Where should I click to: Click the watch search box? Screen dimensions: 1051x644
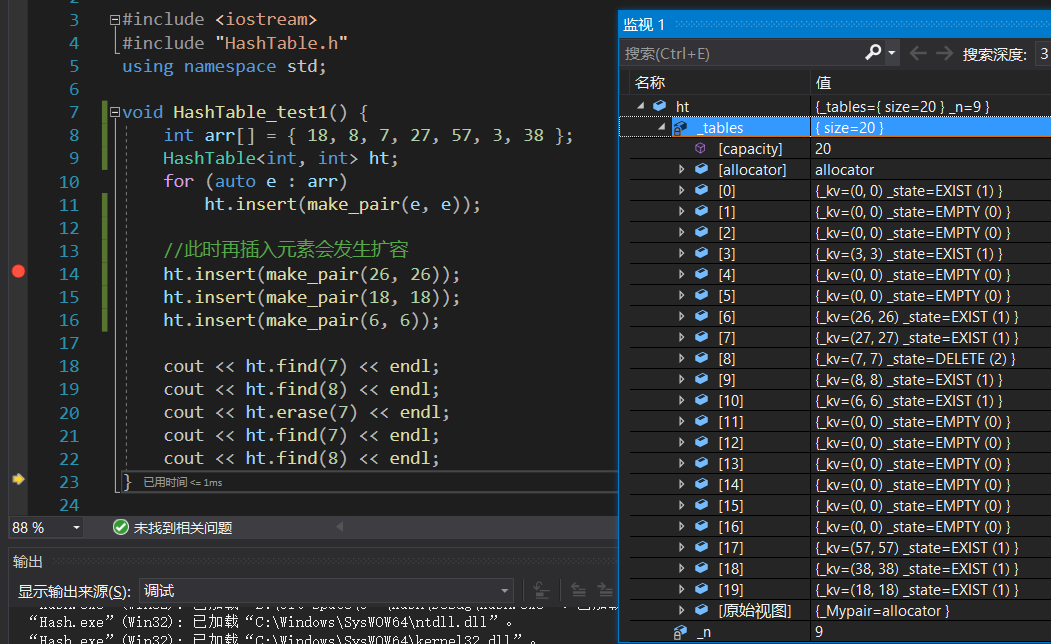[x=741, y=54]
